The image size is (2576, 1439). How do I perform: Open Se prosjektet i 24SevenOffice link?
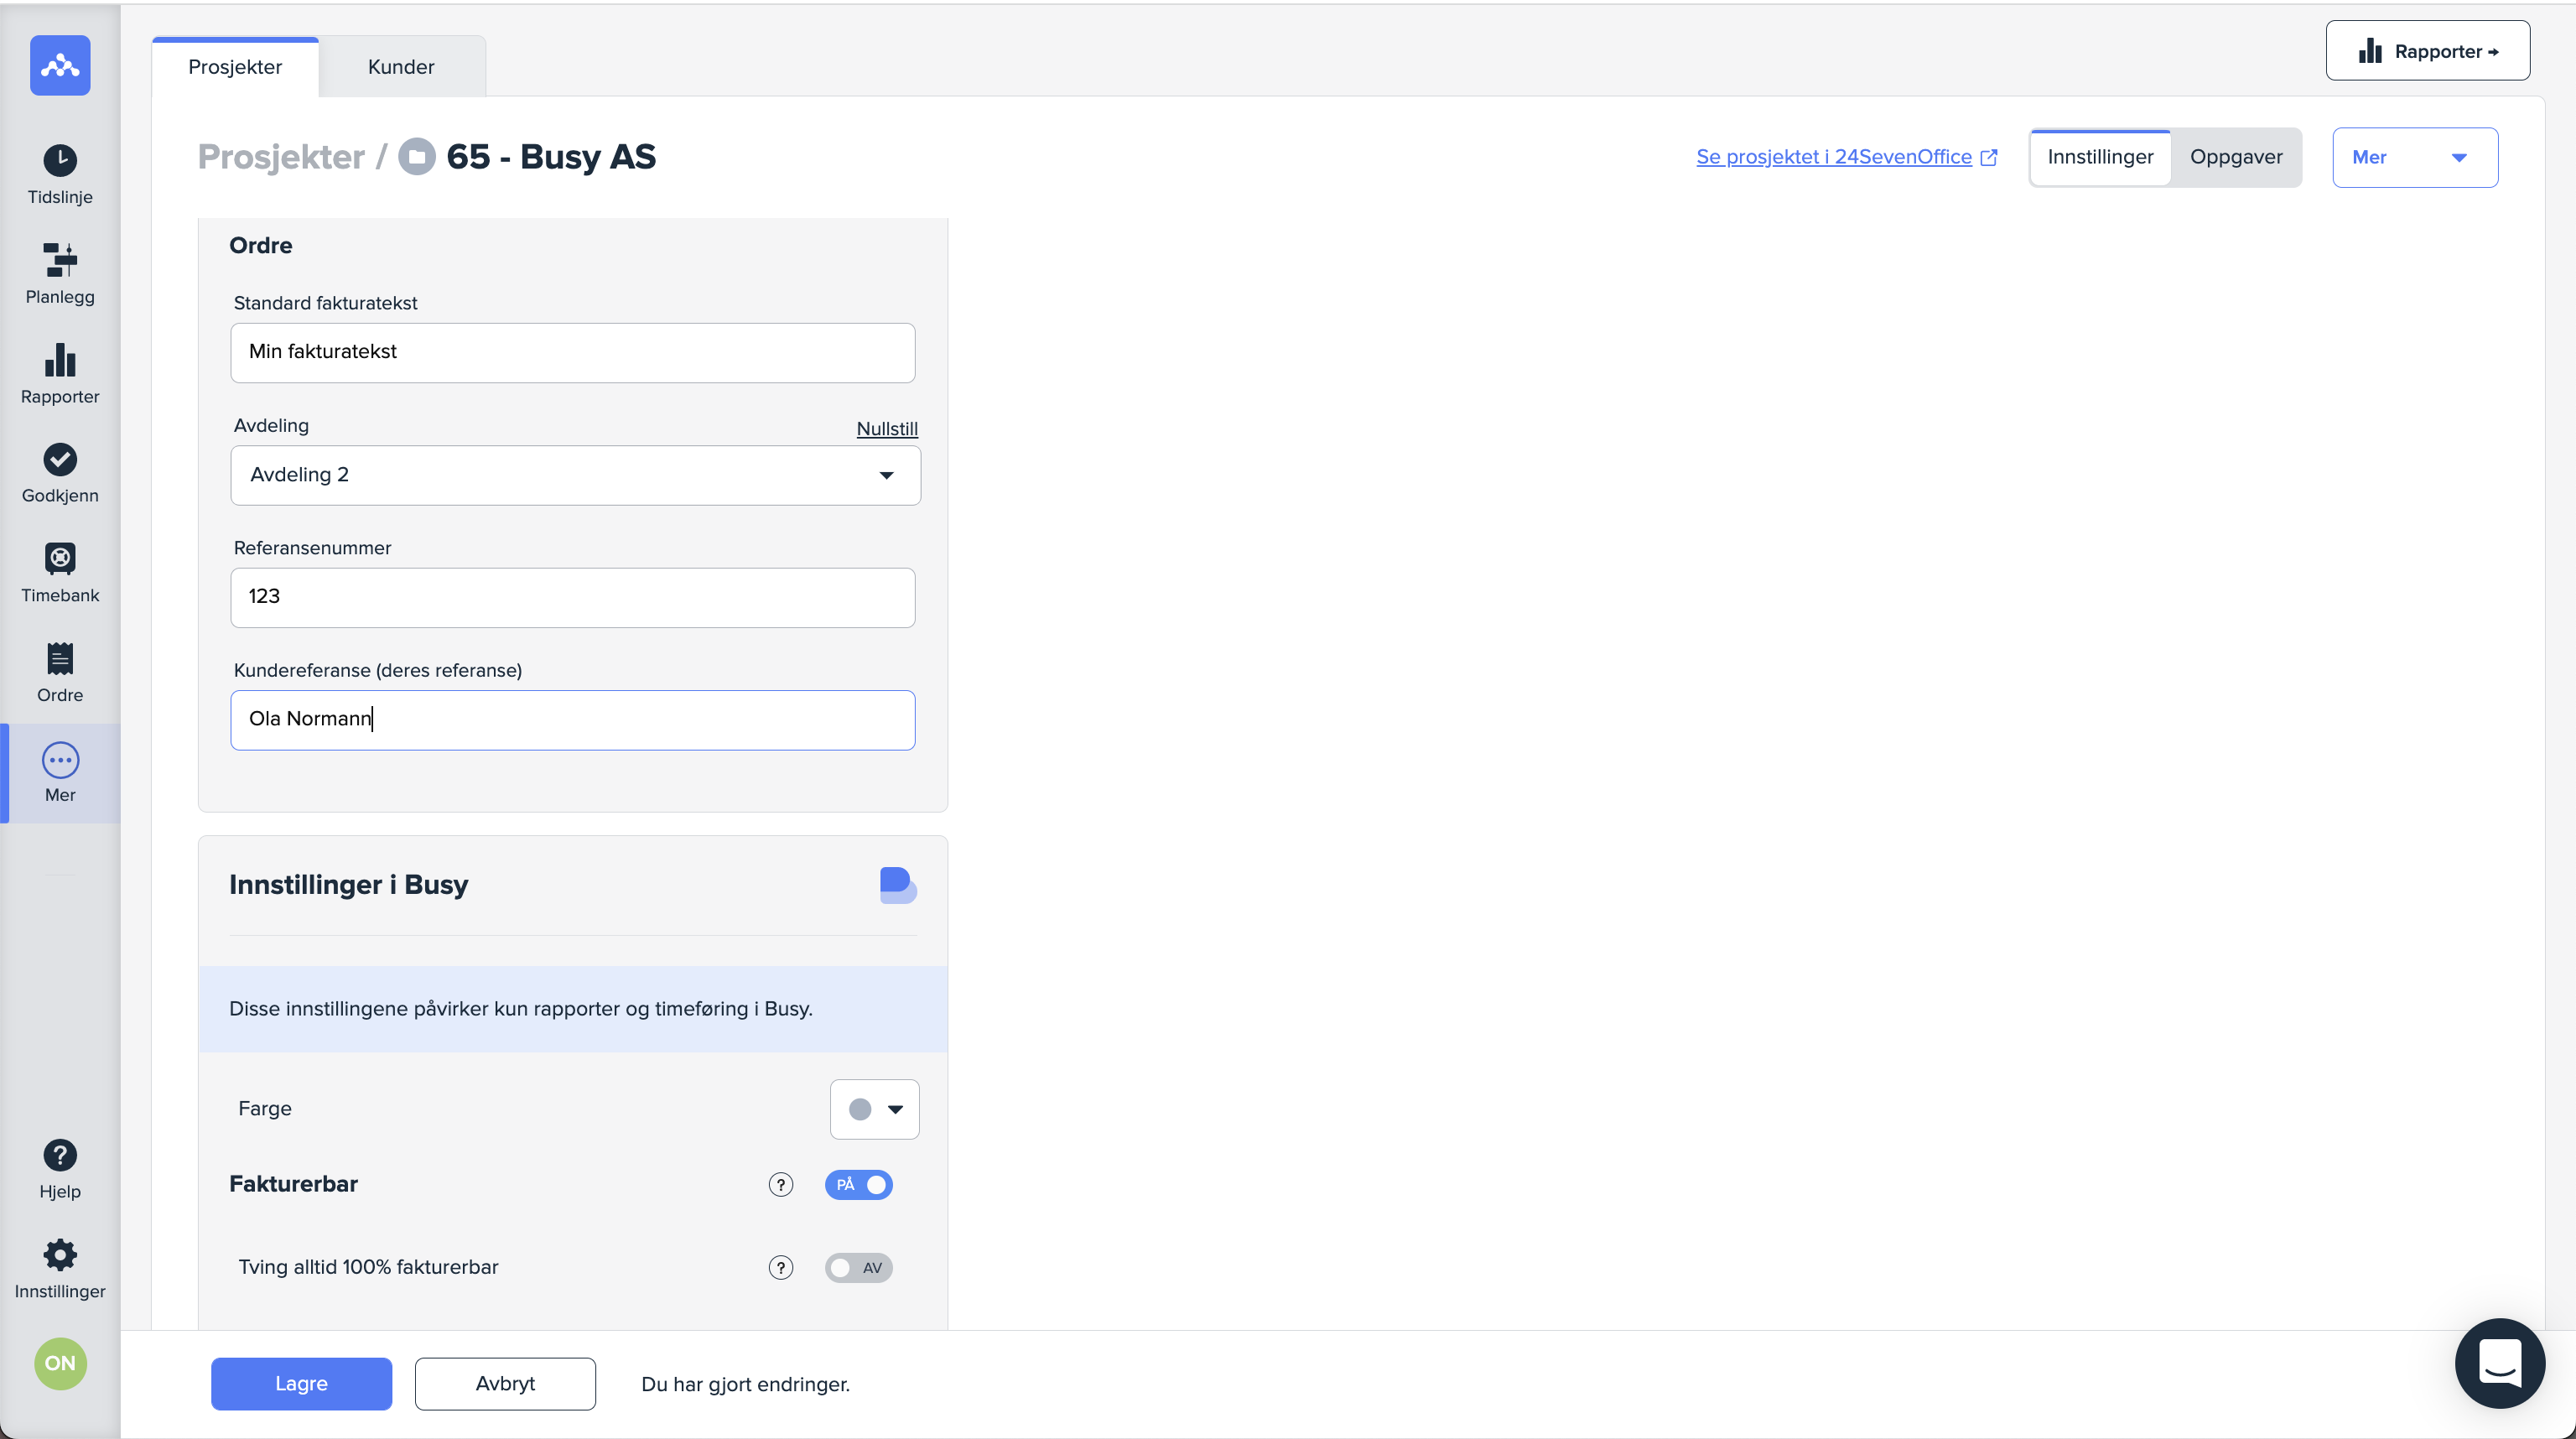[1834, 157]
